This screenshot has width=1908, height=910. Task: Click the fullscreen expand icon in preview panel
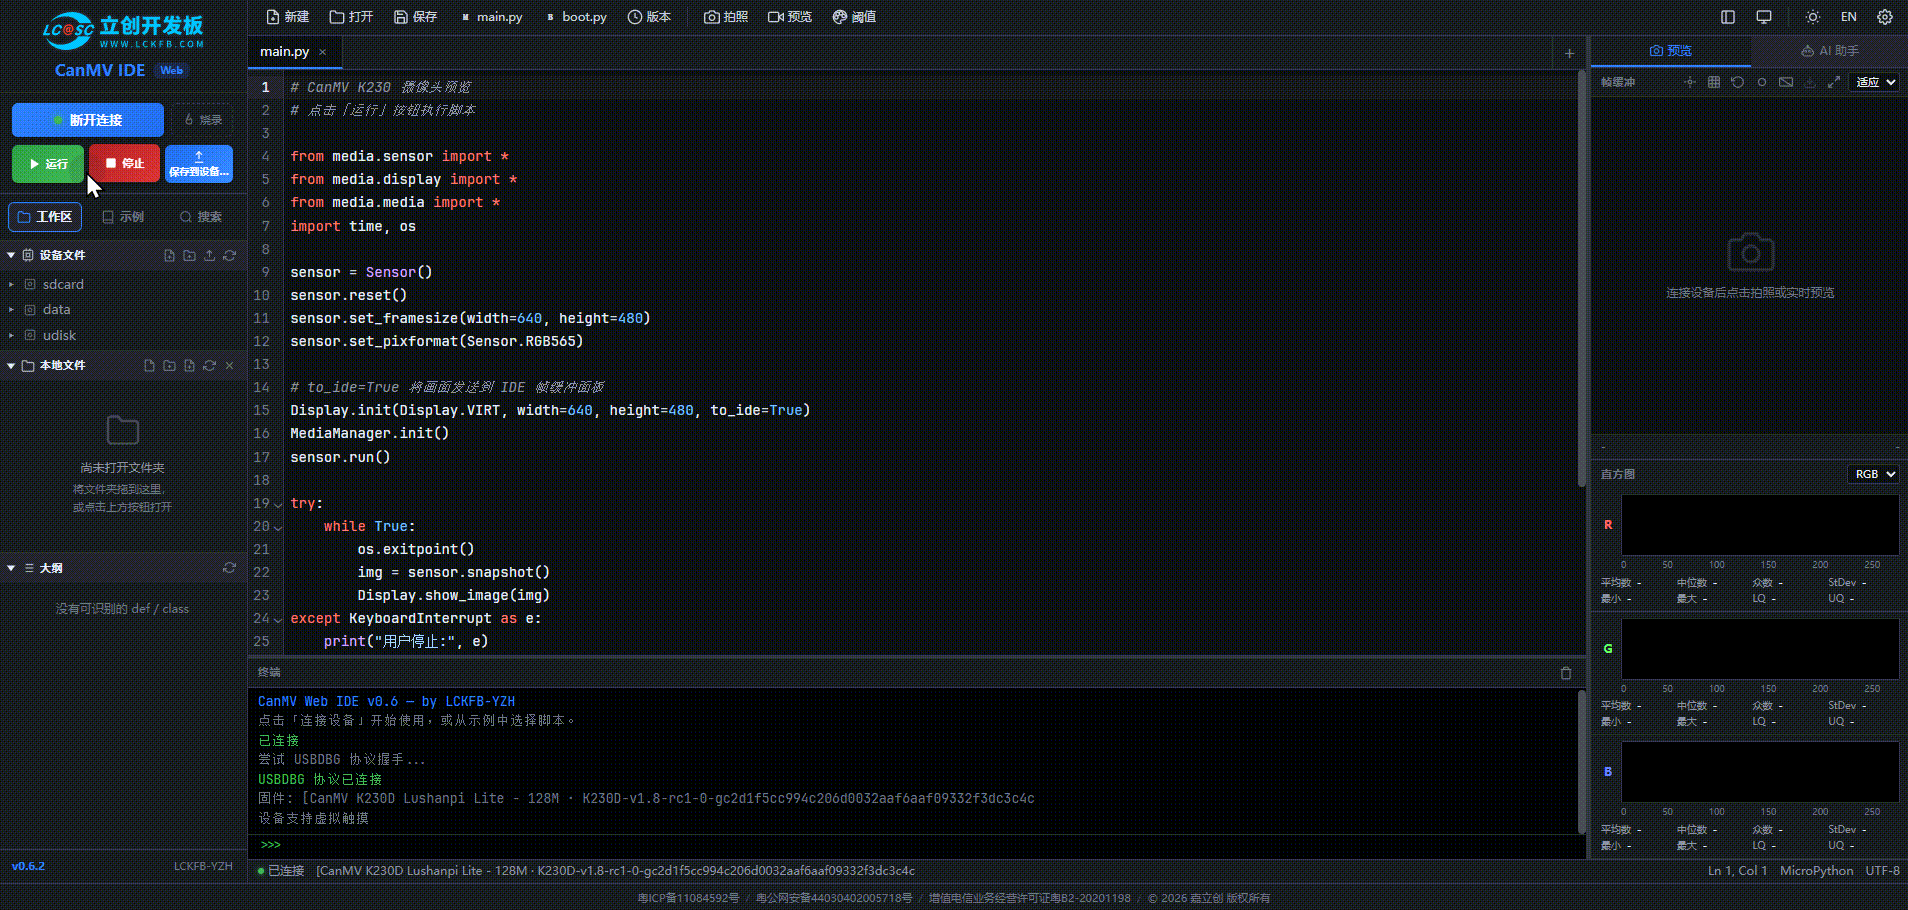1833,82
